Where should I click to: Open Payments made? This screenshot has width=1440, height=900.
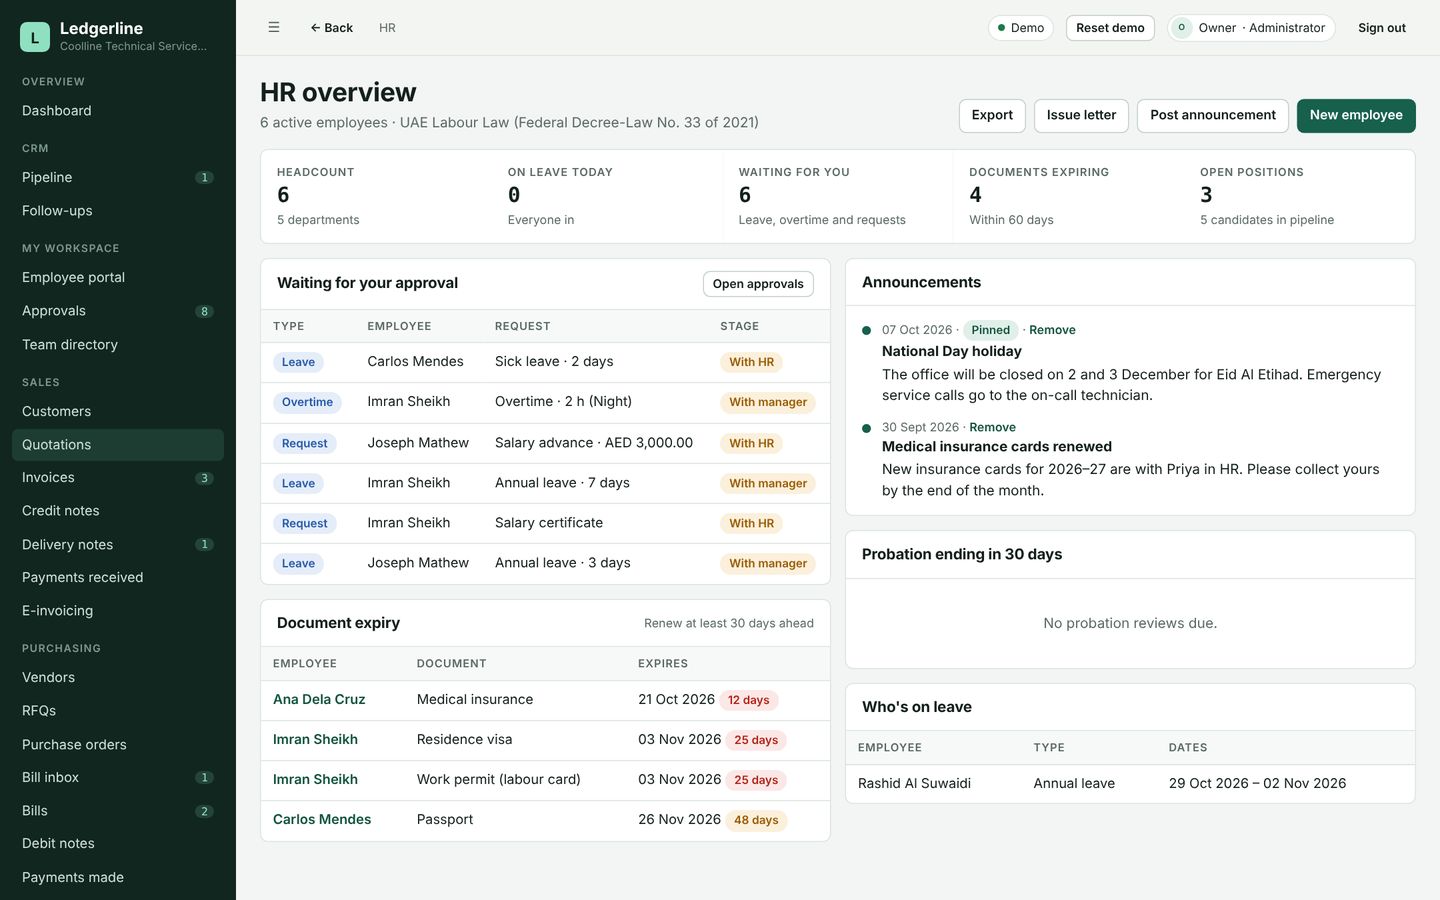point(118,878)
